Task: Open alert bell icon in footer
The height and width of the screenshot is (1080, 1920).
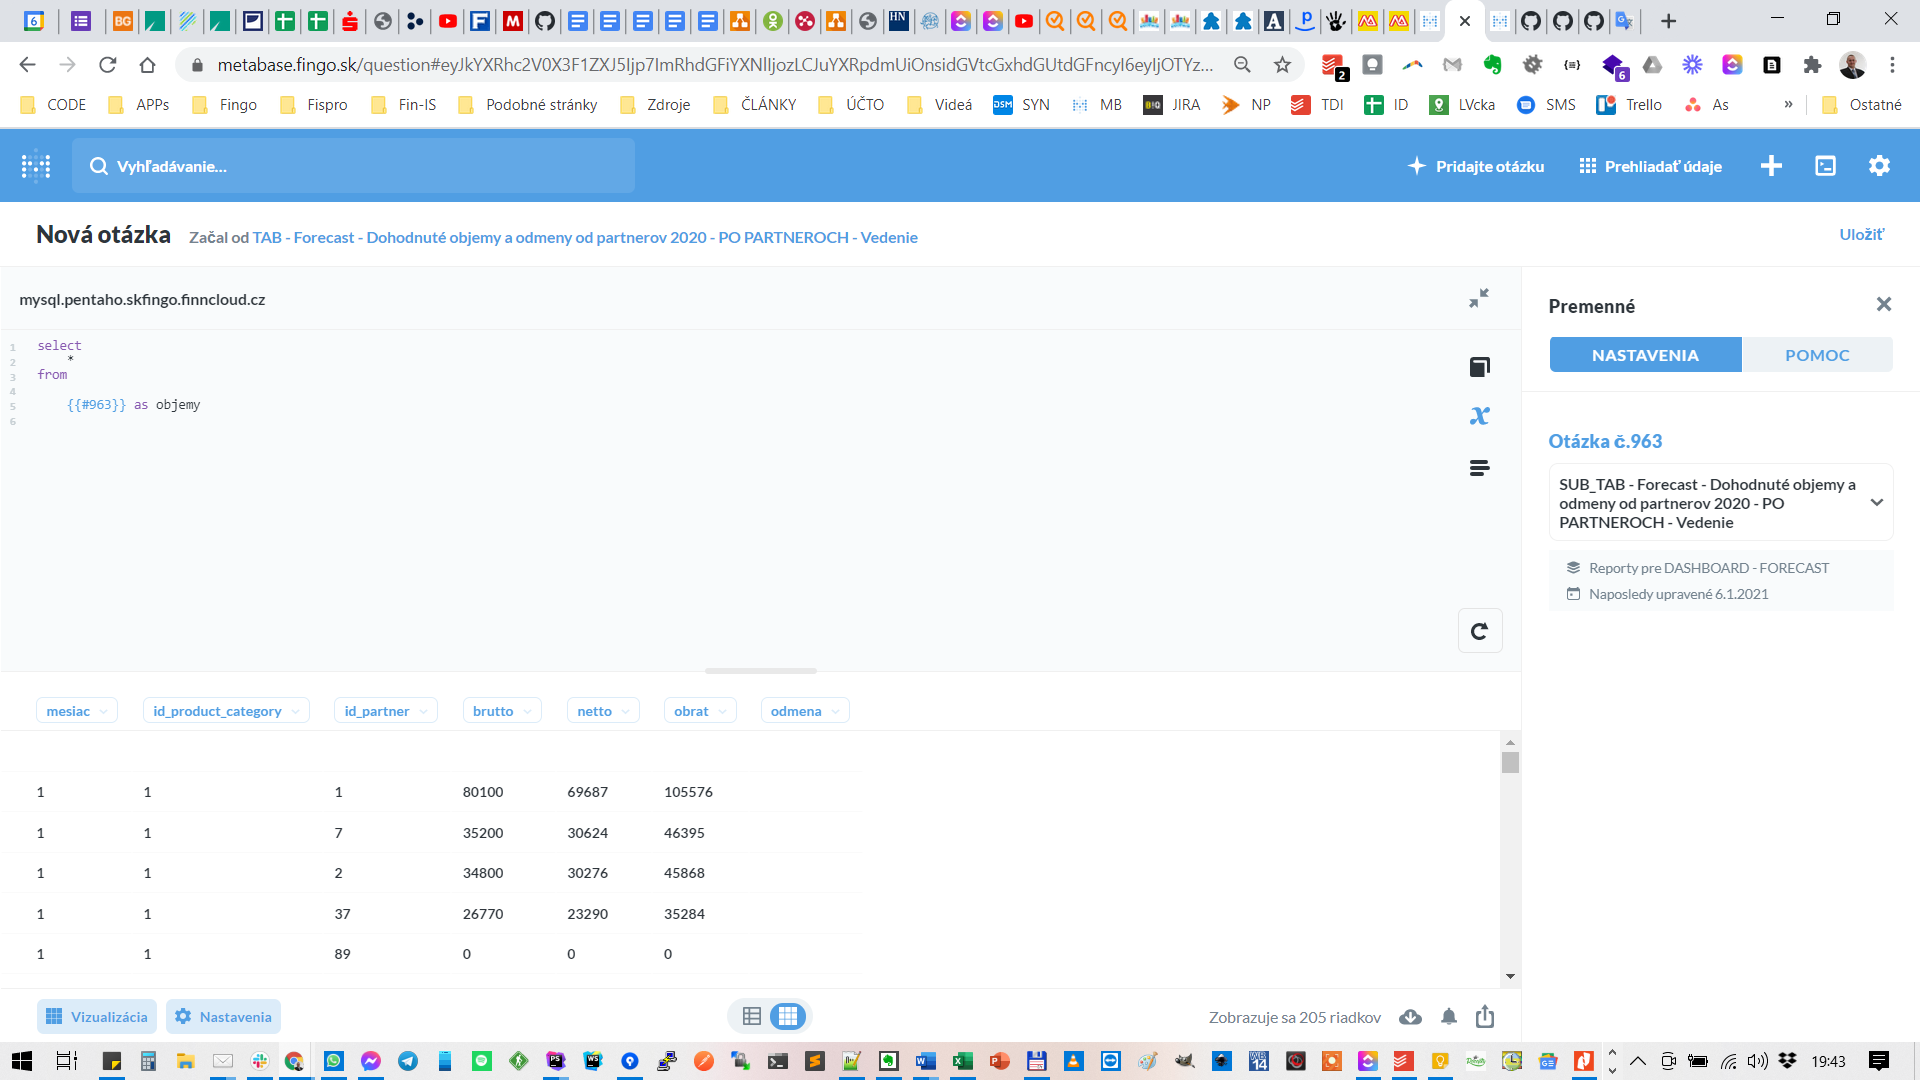Action: coord(1448,1017)
